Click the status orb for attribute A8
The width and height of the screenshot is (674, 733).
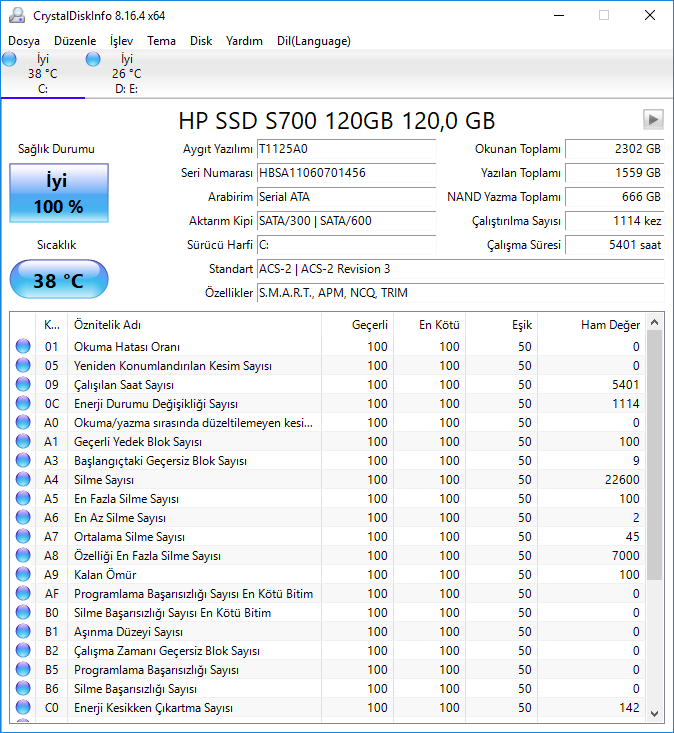[x=23, y=555]
